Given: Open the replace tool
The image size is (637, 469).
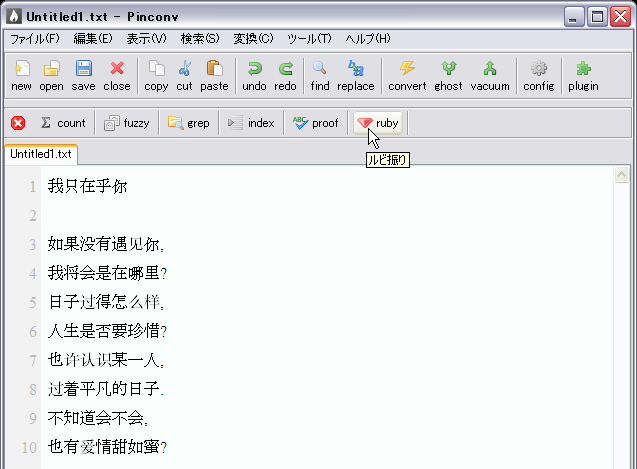Looking at the screenshot, I should tap(356, 76).
